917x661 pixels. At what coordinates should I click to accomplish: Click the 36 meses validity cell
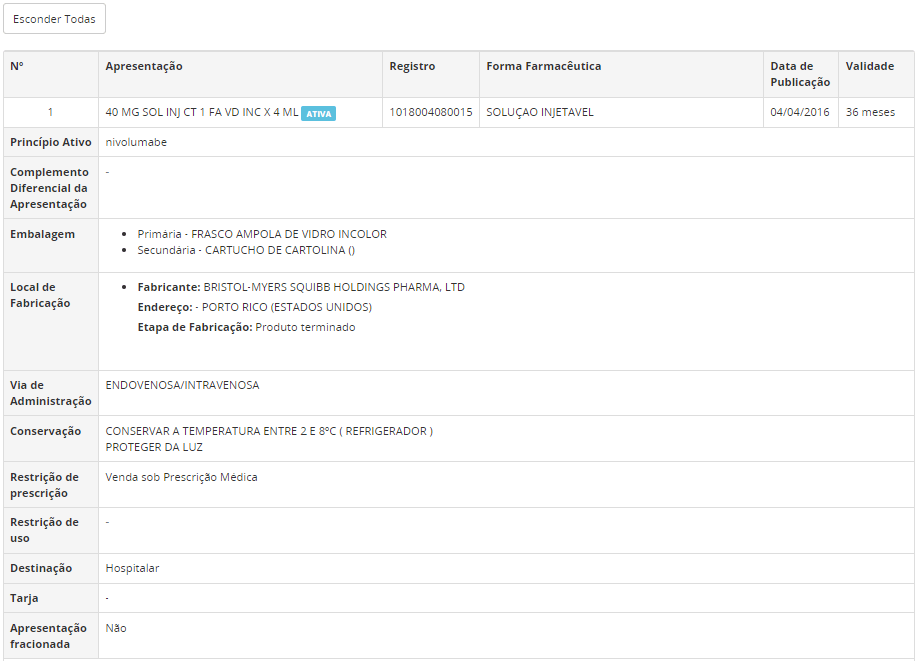870,112
